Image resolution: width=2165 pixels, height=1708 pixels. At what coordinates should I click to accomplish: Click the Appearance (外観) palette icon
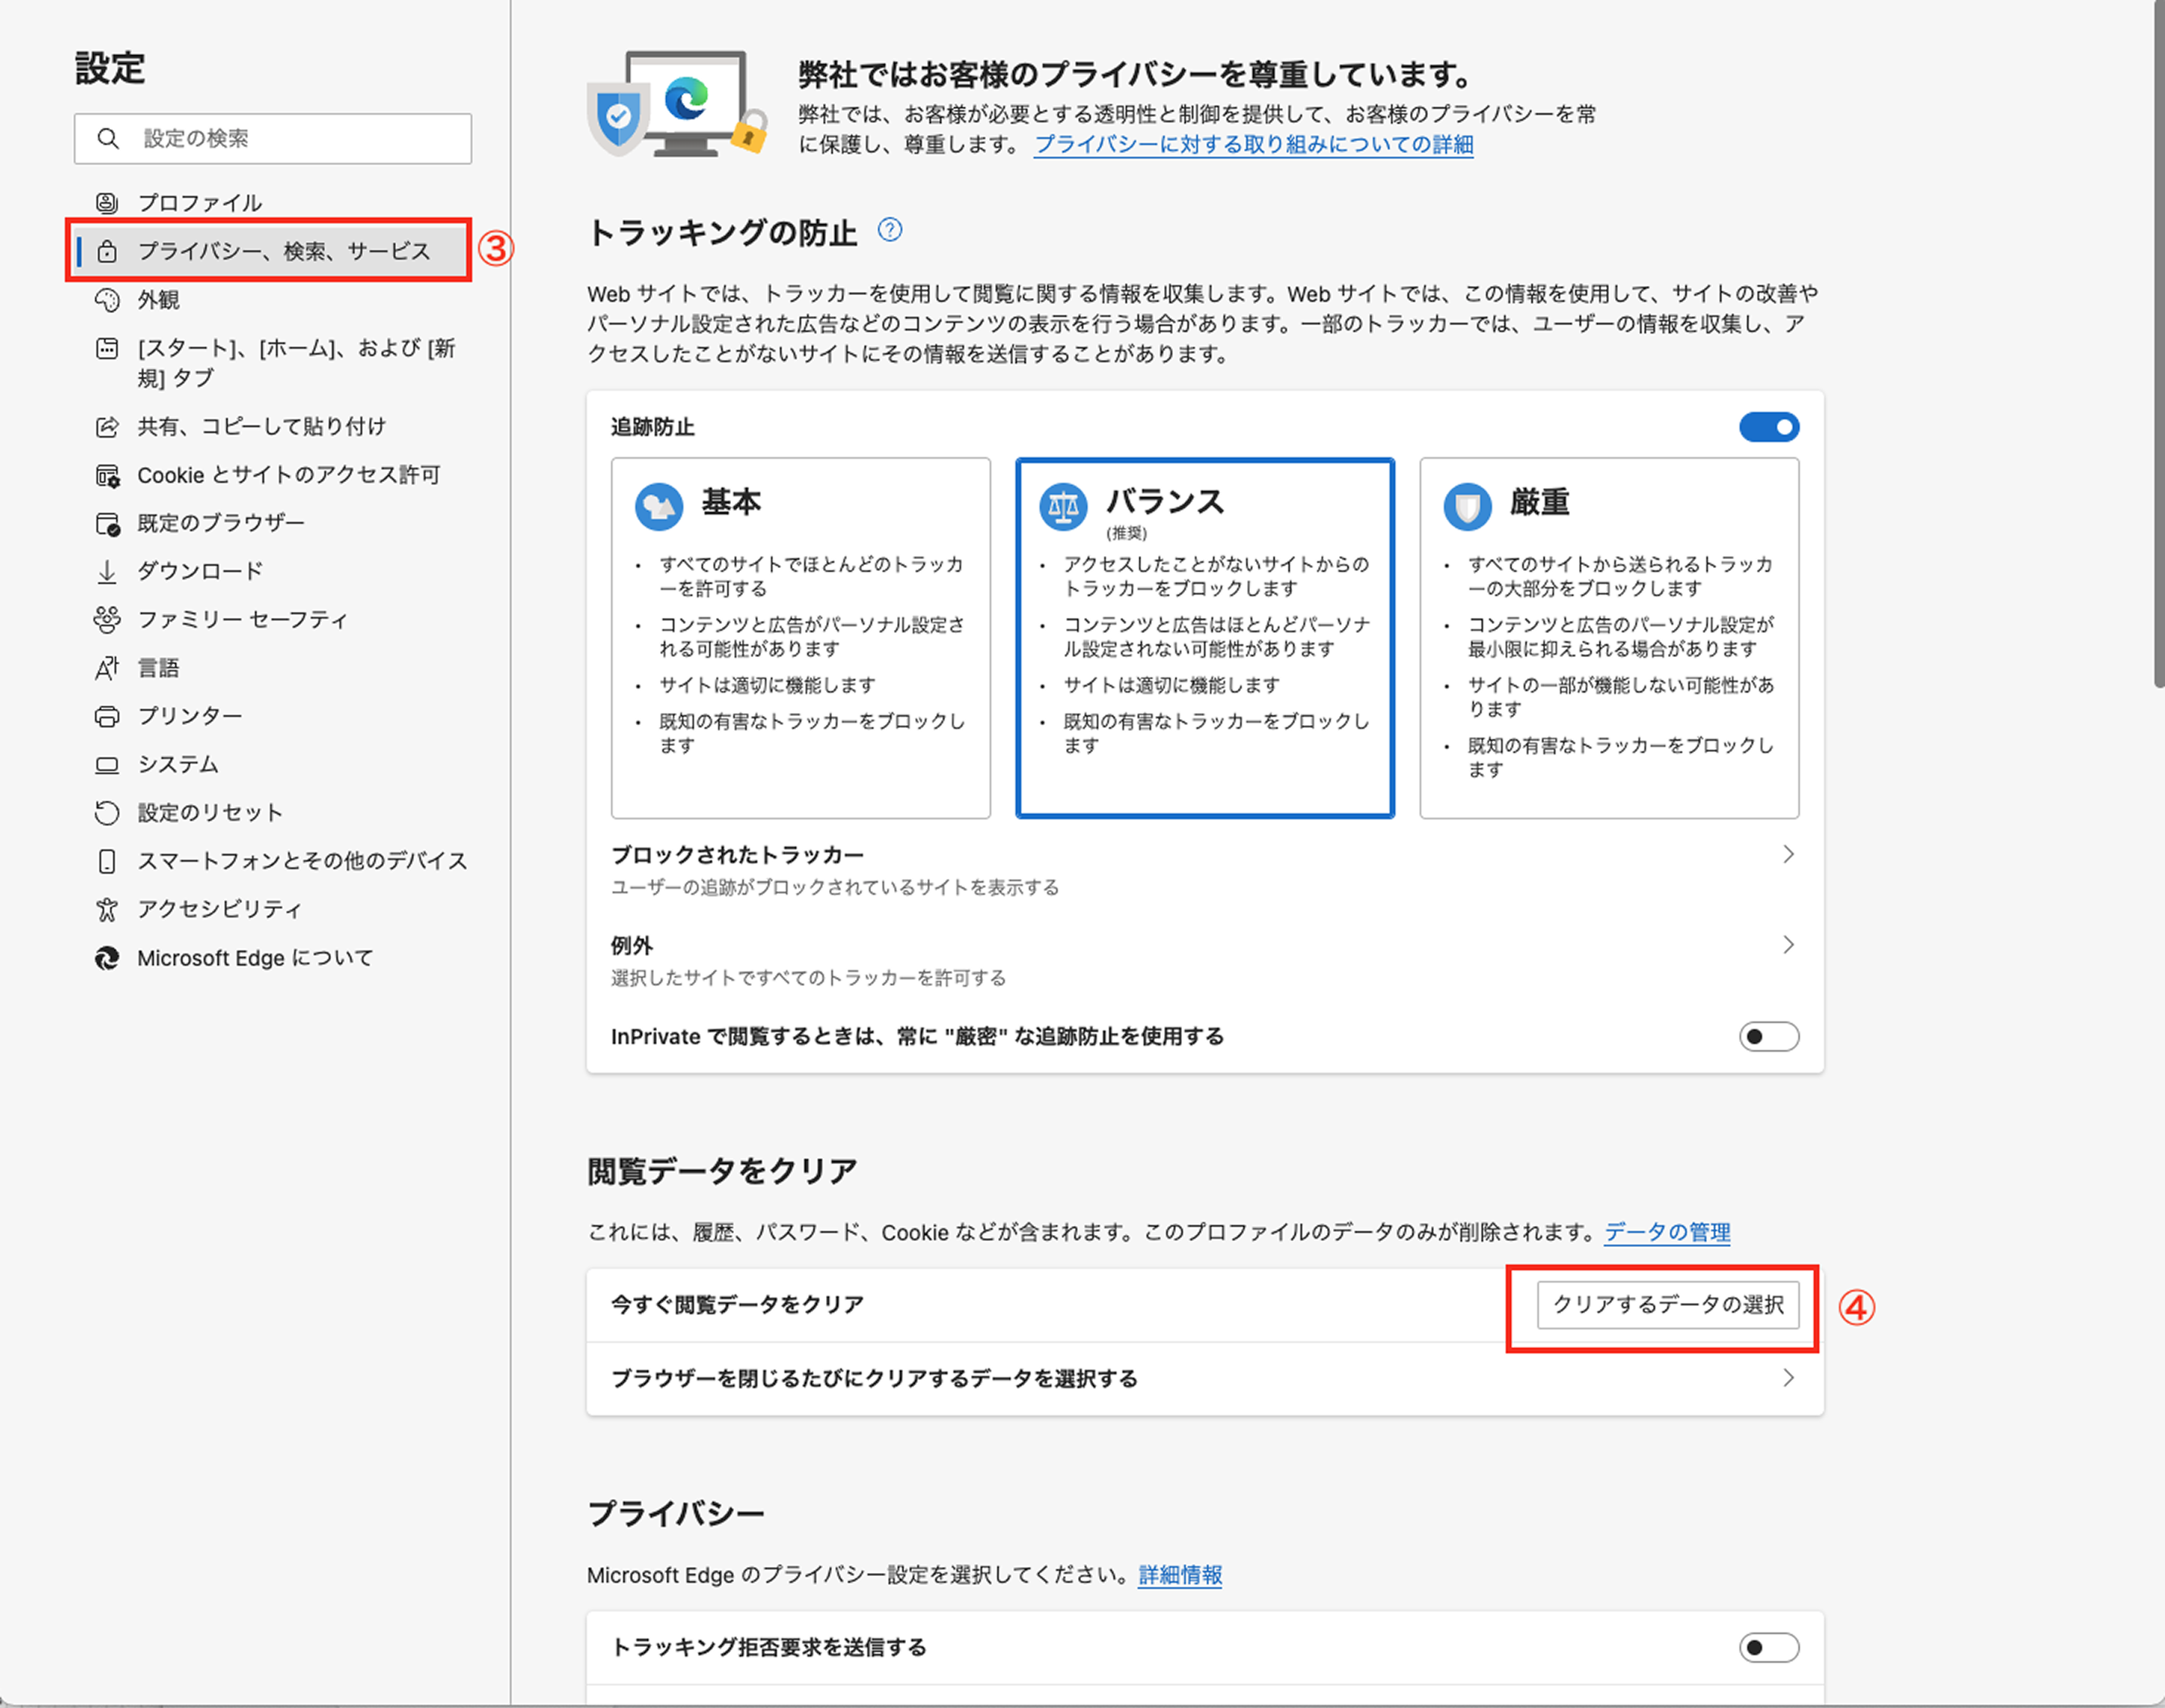pyautogui.click(x=107, y=300)
